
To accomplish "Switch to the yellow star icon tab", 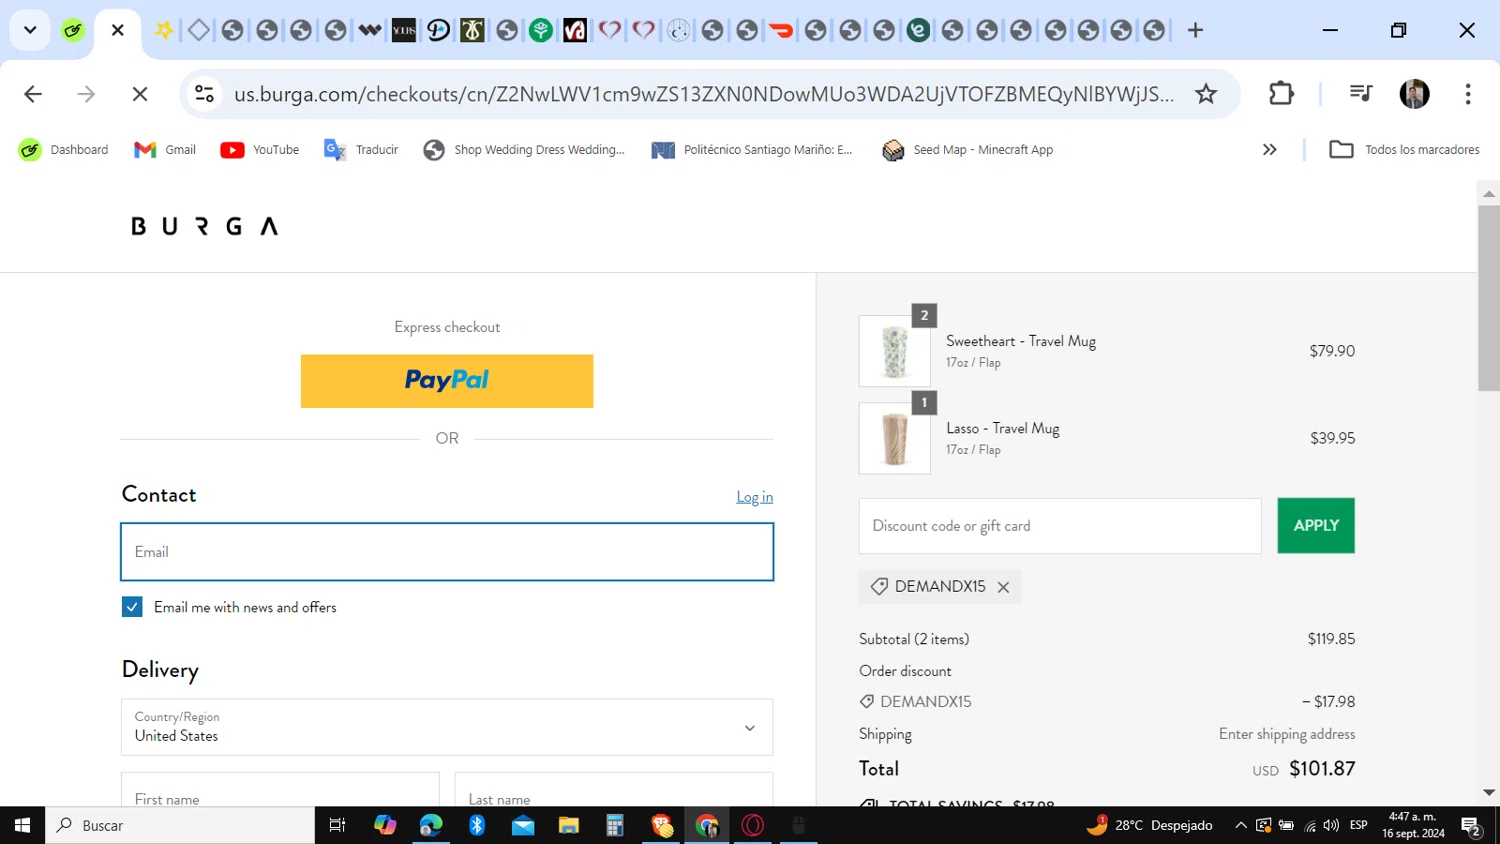I will coord(164,30).
